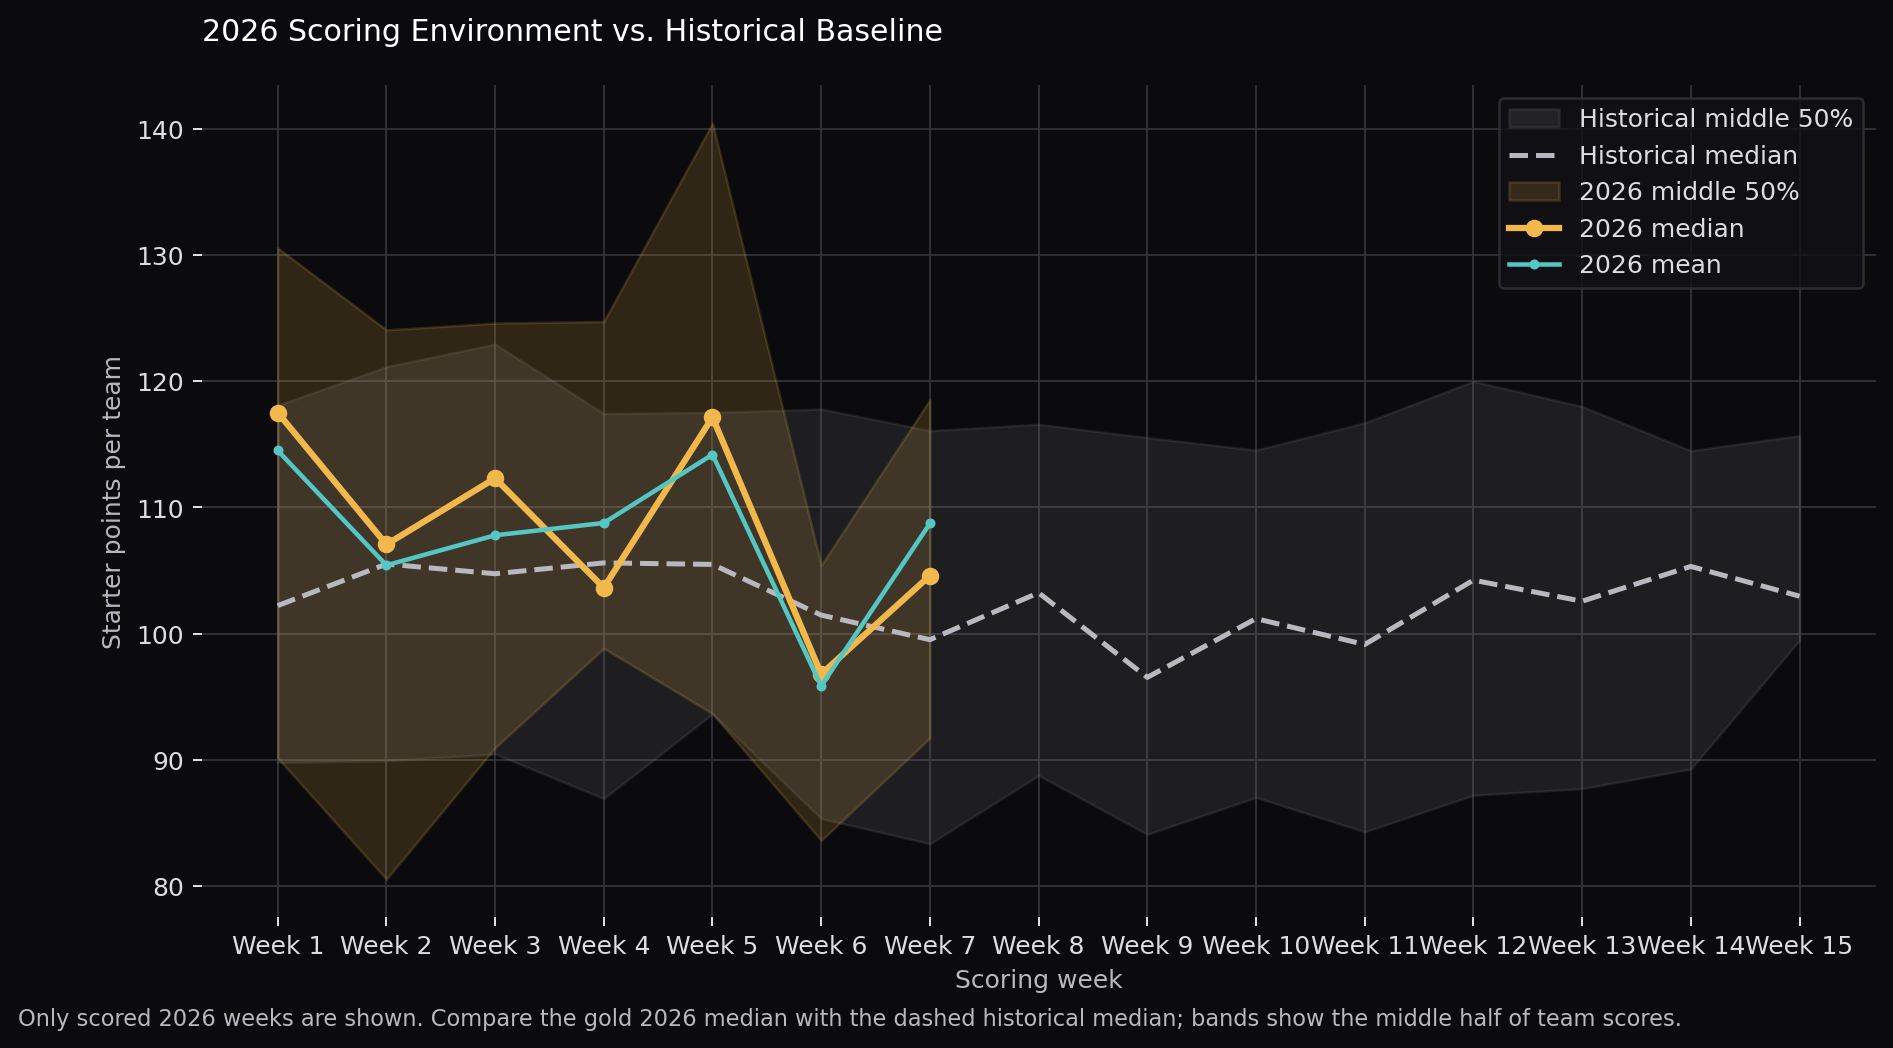Select '2026 median' legend label
The width and height of the screenshot is (1893, 1048).
[1661, 229]
